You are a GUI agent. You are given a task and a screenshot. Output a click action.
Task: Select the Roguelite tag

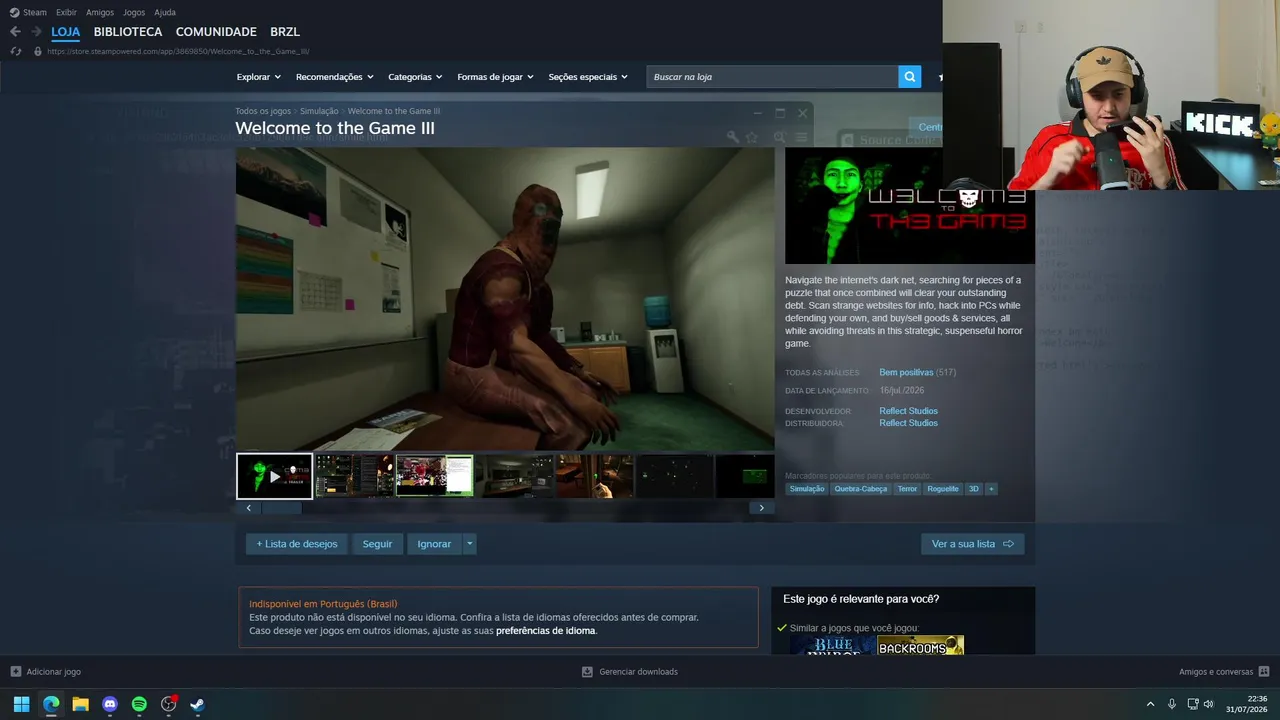(943, 489)
